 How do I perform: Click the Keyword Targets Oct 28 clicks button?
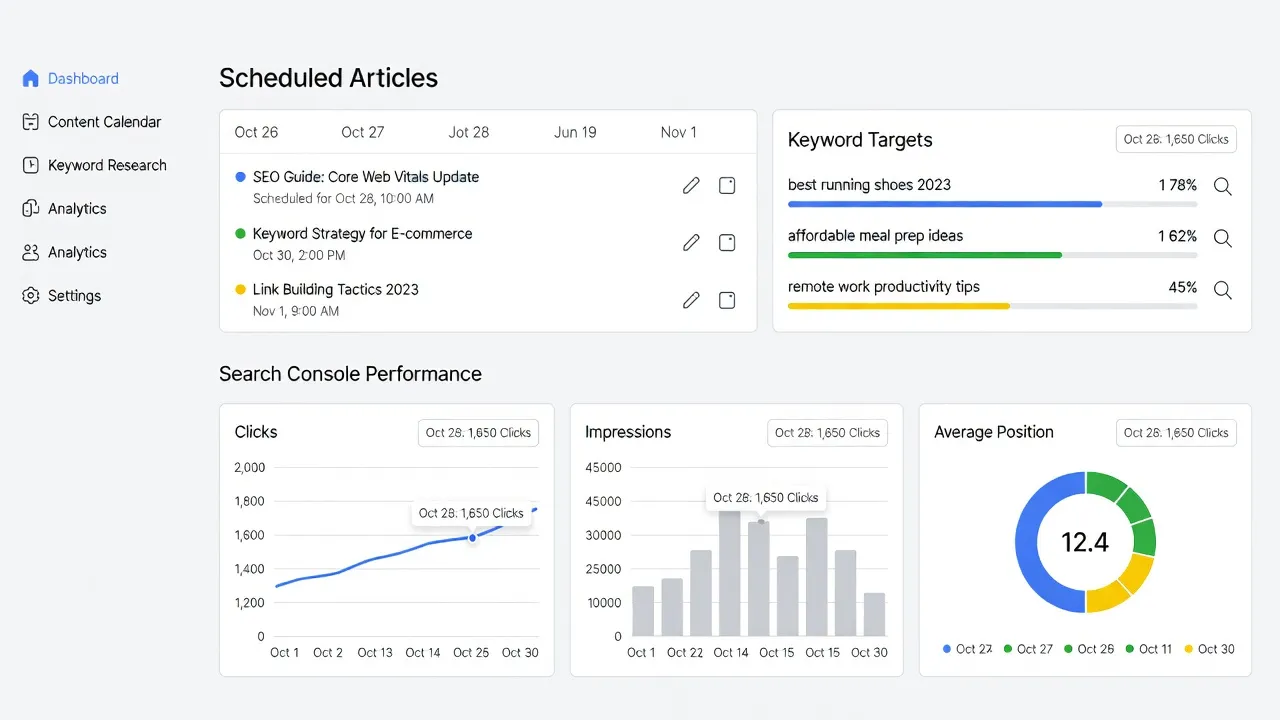click(x=1176, y=139)
